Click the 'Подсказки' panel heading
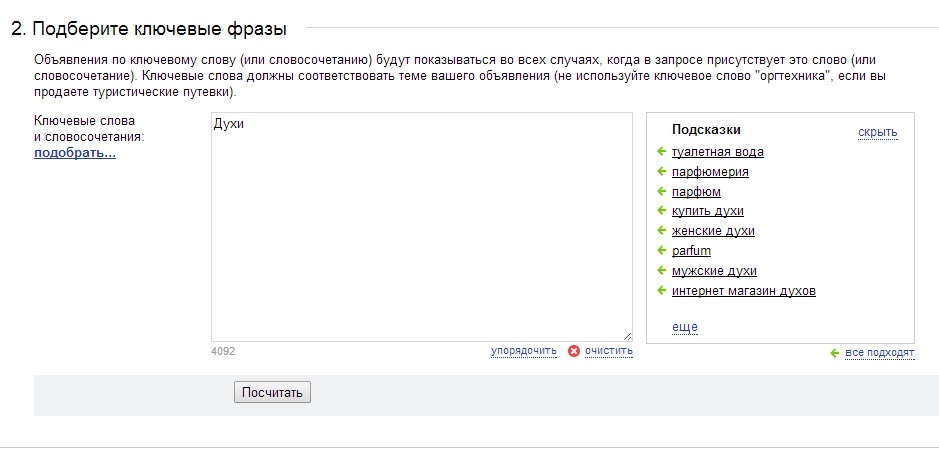Image resolution: width=939 pixels, height=453 pixels. pos(706,129)
